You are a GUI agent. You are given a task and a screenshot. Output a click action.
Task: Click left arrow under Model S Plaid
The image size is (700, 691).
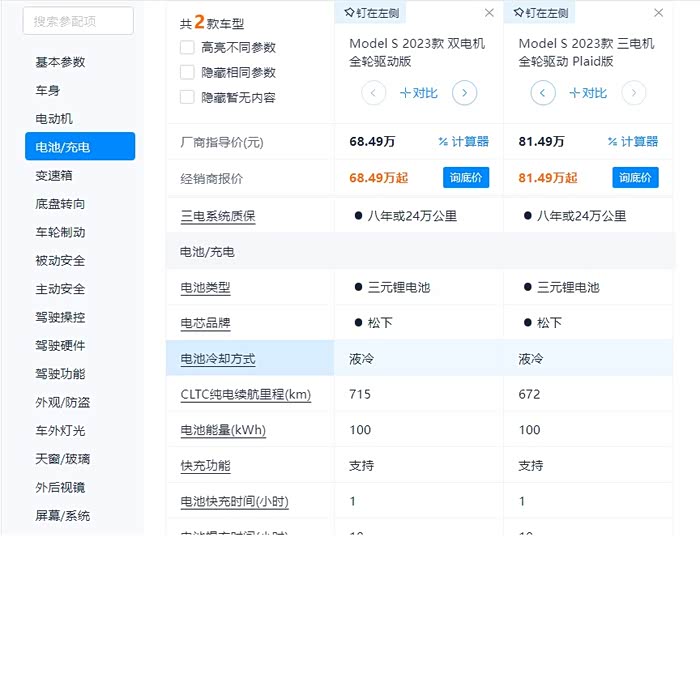pyautogui.click(x=543, y=93)
